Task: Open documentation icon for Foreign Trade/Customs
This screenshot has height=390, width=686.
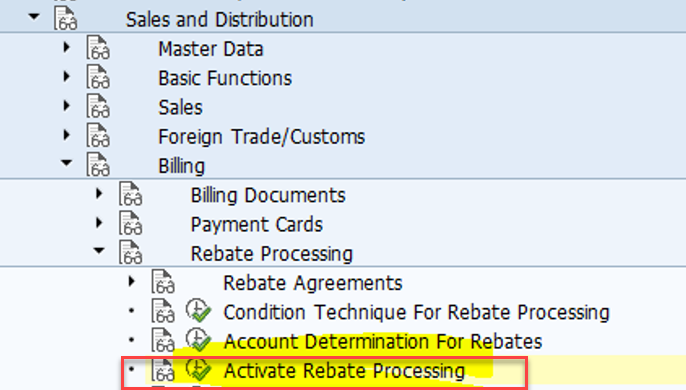Action: [x=98, y=136]
